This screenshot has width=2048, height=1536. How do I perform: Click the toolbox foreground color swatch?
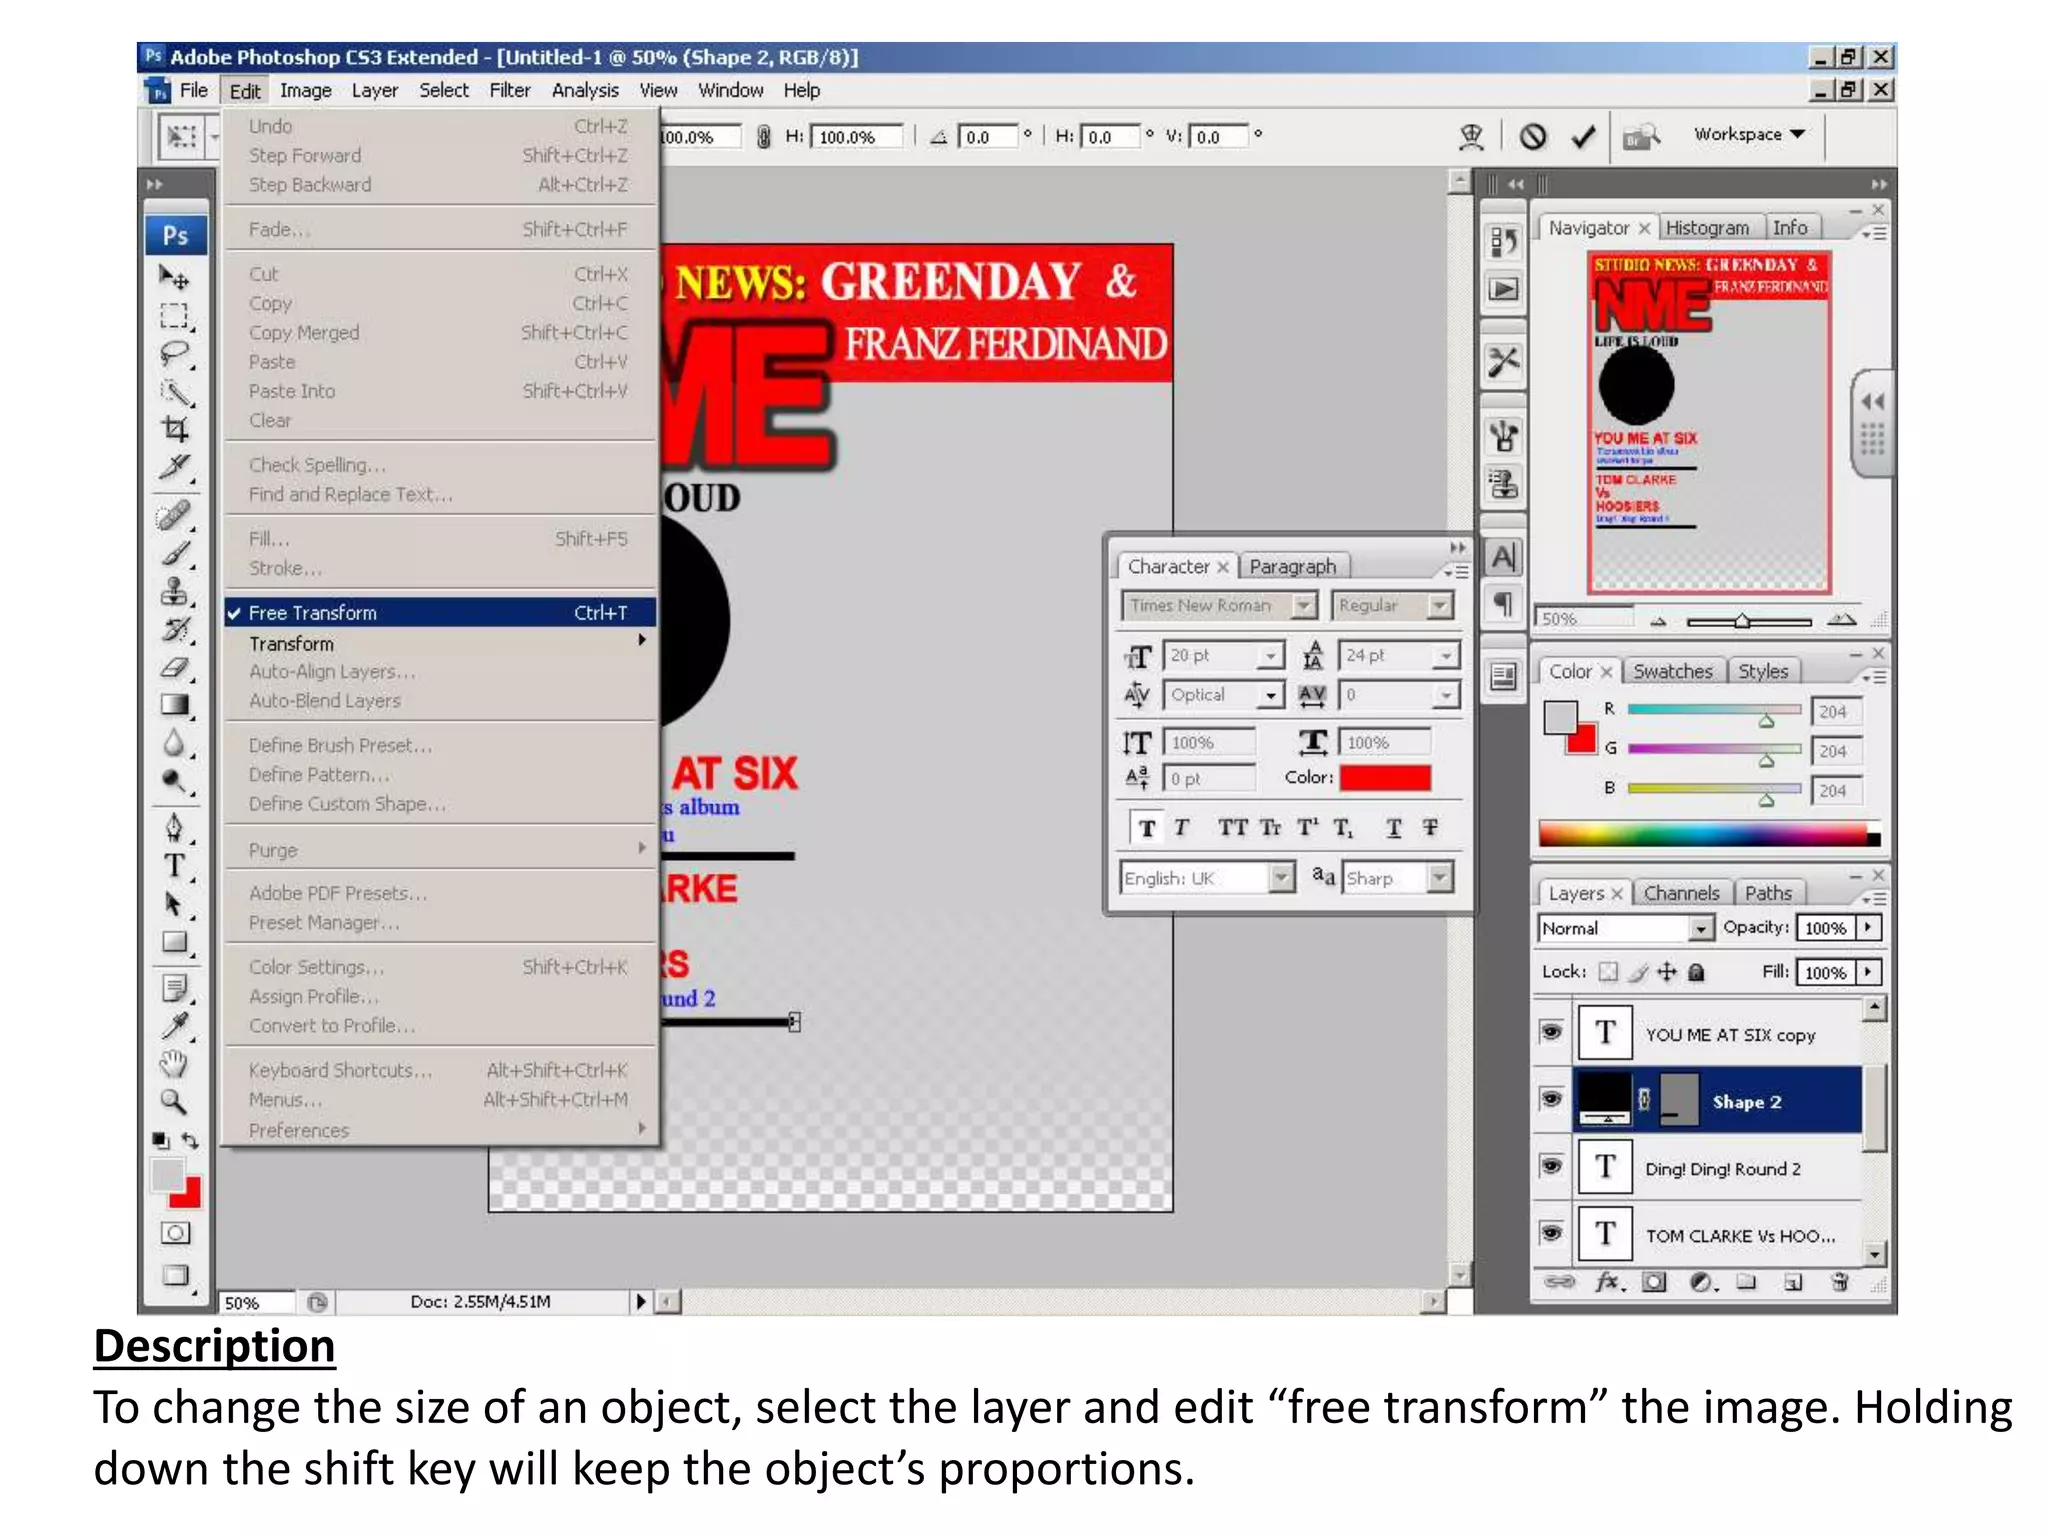coord(167,1175)
